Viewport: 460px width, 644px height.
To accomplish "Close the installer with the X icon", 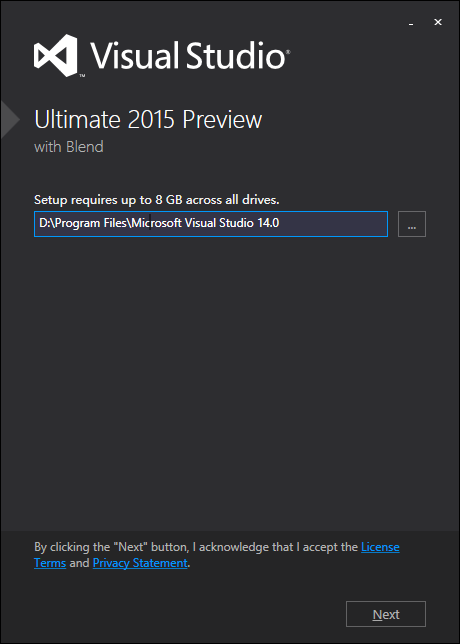I will pyautogui.click(x=438, y=22).
